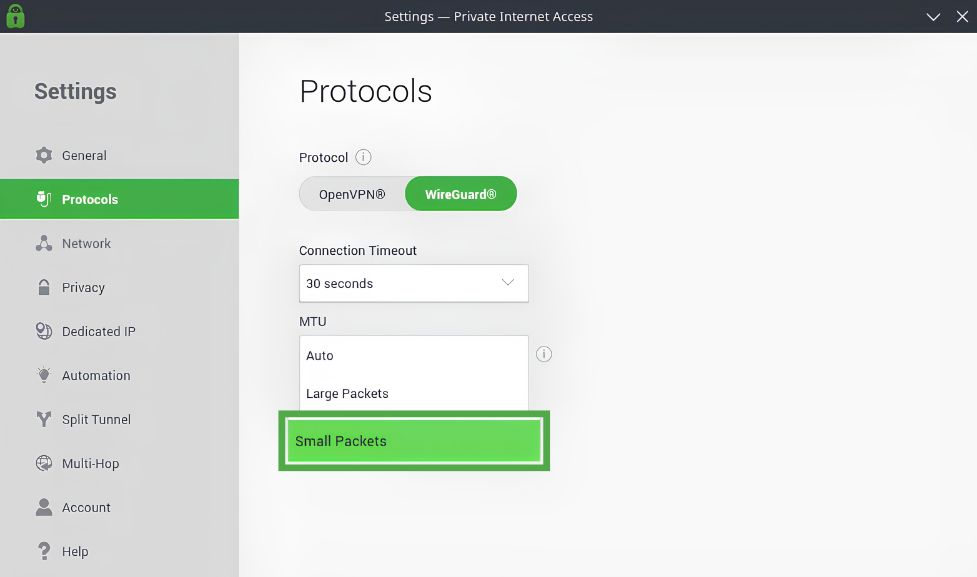977x577 pixels.
Task: Open the General settings page
Action: pyautogui.click(x=119, y=155)
